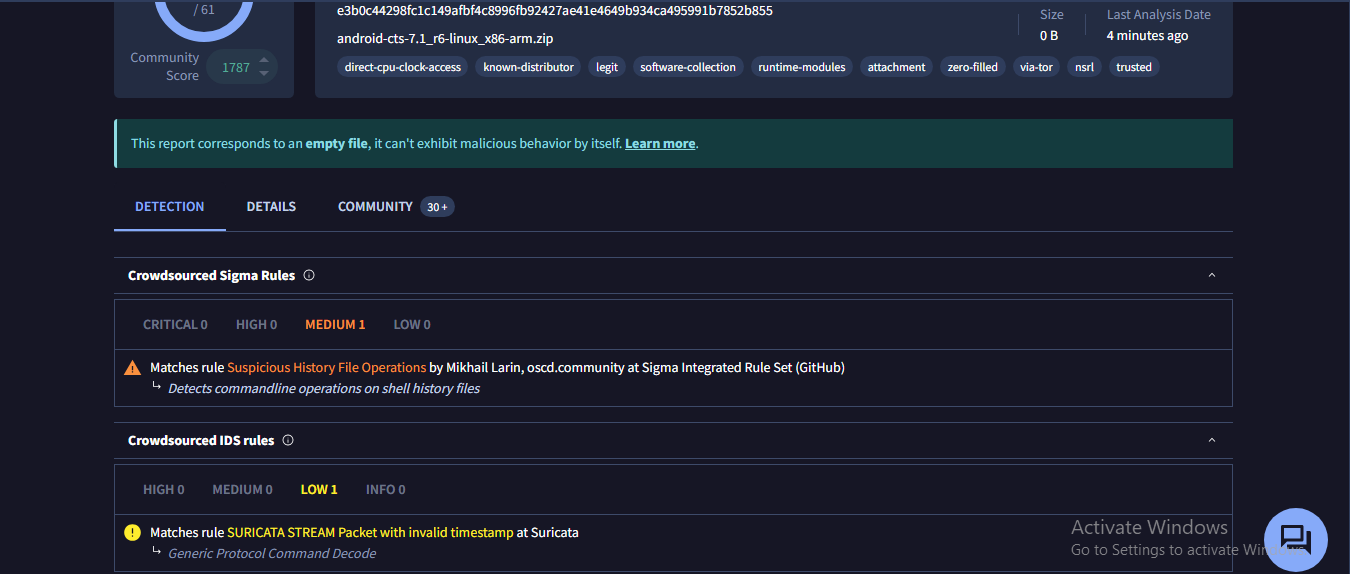1350x574 pixels.
Task: Downvote the community score arrow
Action: tap(264, 74)
